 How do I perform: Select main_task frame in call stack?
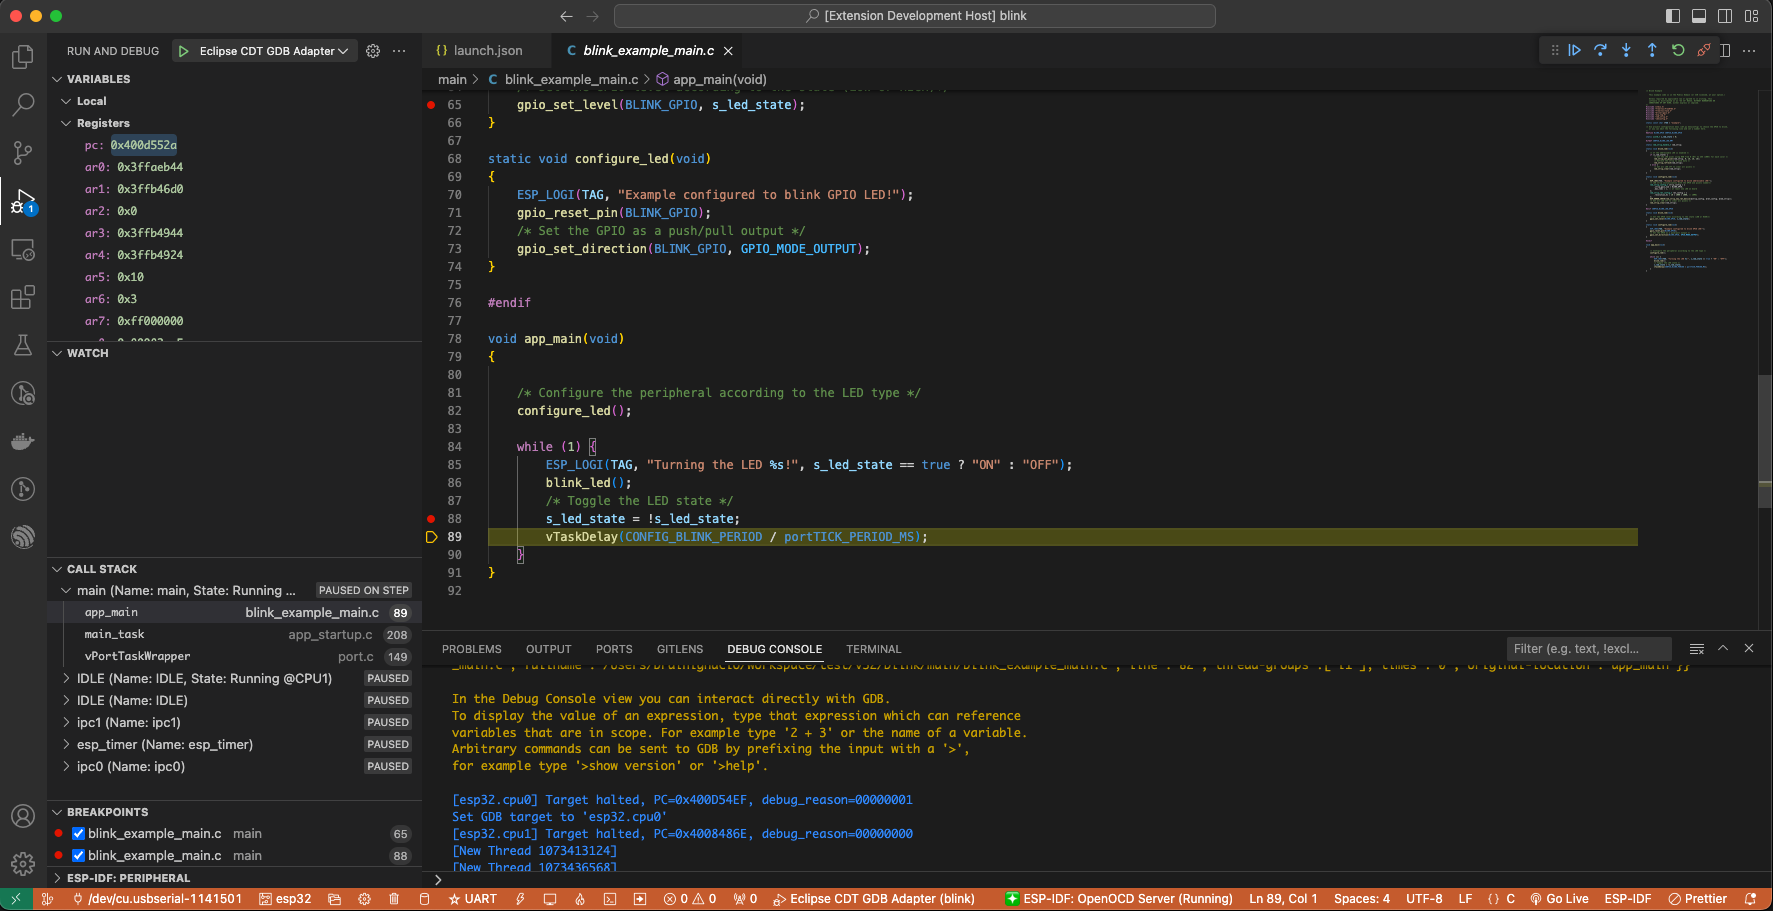[115, 635]
